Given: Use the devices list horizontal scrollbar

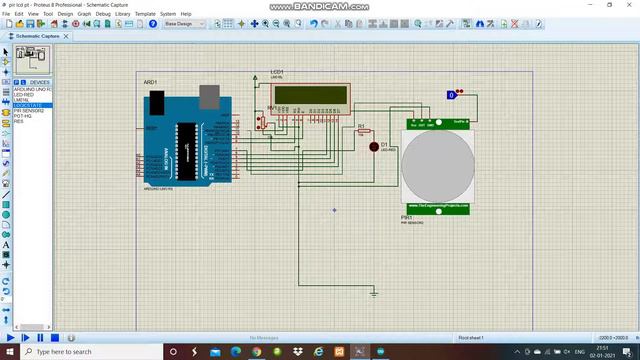Looking at the screenshot, I should pos(32,327).
